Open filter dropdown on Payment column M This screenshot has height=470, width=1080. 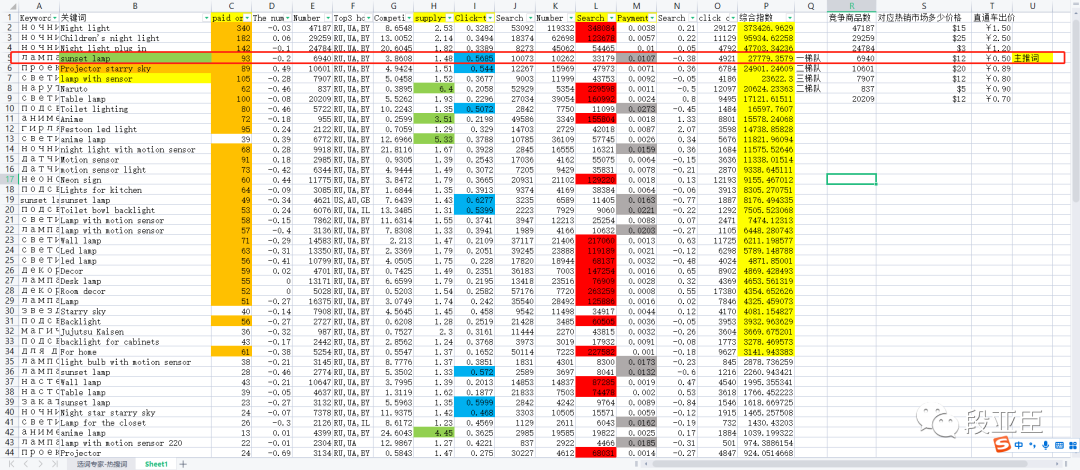coord(651,17)
